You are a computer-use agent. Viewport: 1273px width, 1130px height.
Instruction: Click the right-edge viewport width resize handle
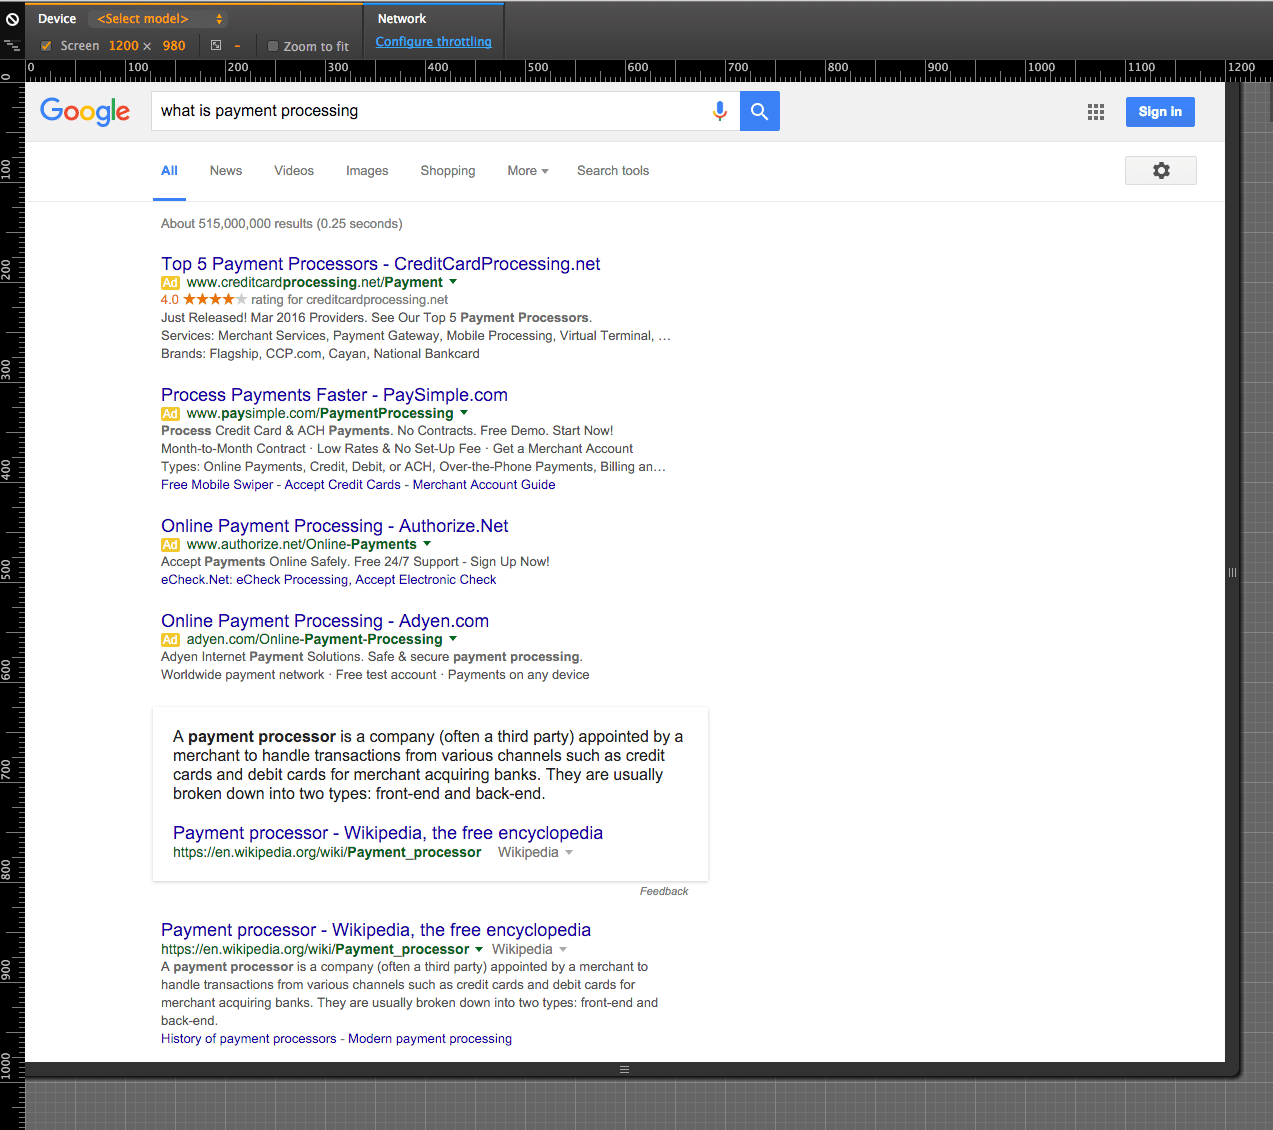point(1232,572)
